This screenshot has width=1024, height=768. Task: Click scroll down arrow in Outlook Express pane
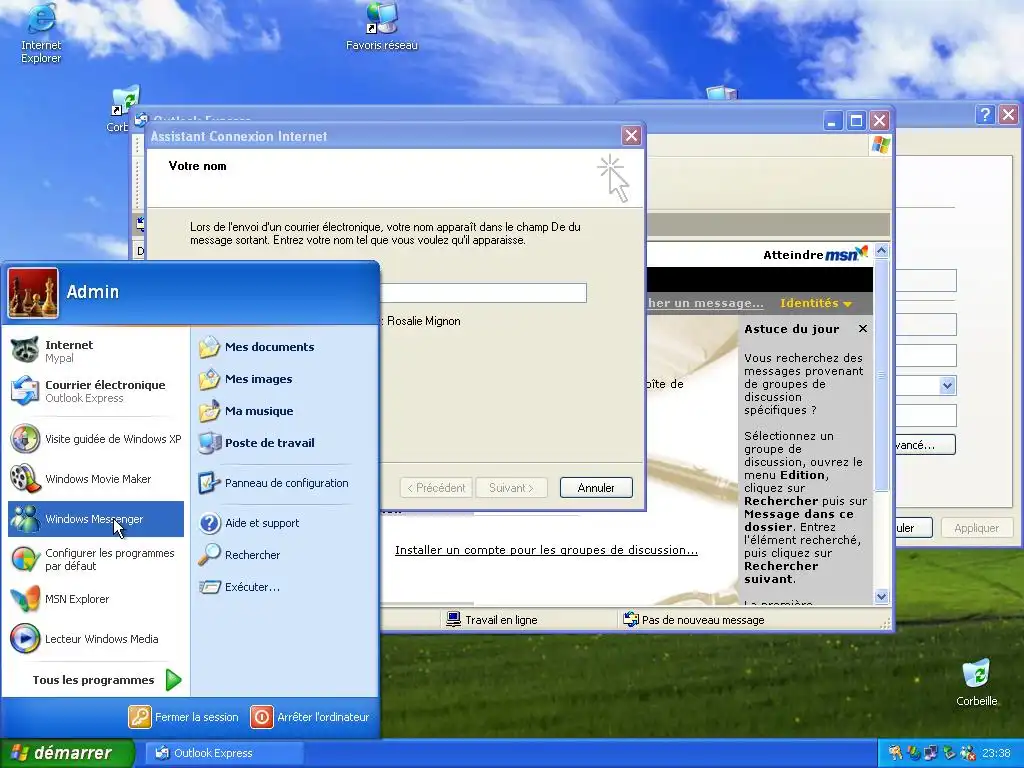point(882,596)
